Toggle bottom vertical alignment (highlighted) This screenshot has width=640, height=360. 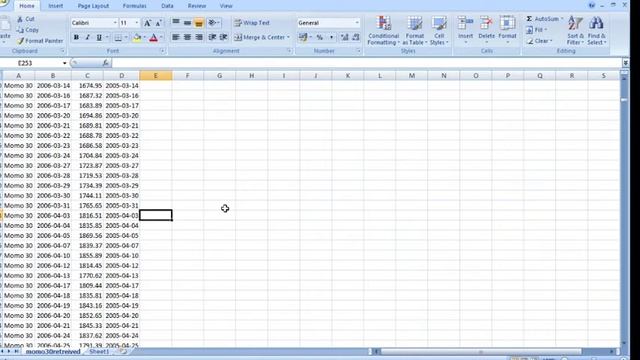[x=199, y=23]
